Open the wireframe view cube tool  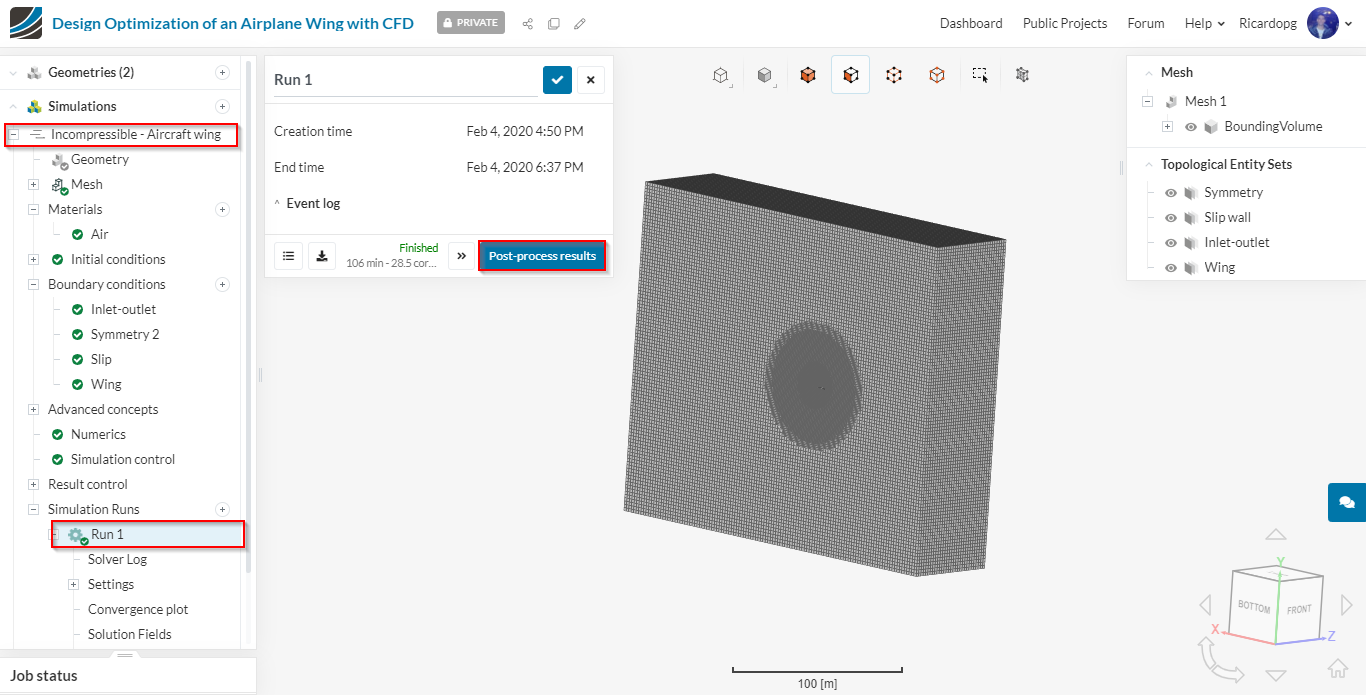click(720, 75)
